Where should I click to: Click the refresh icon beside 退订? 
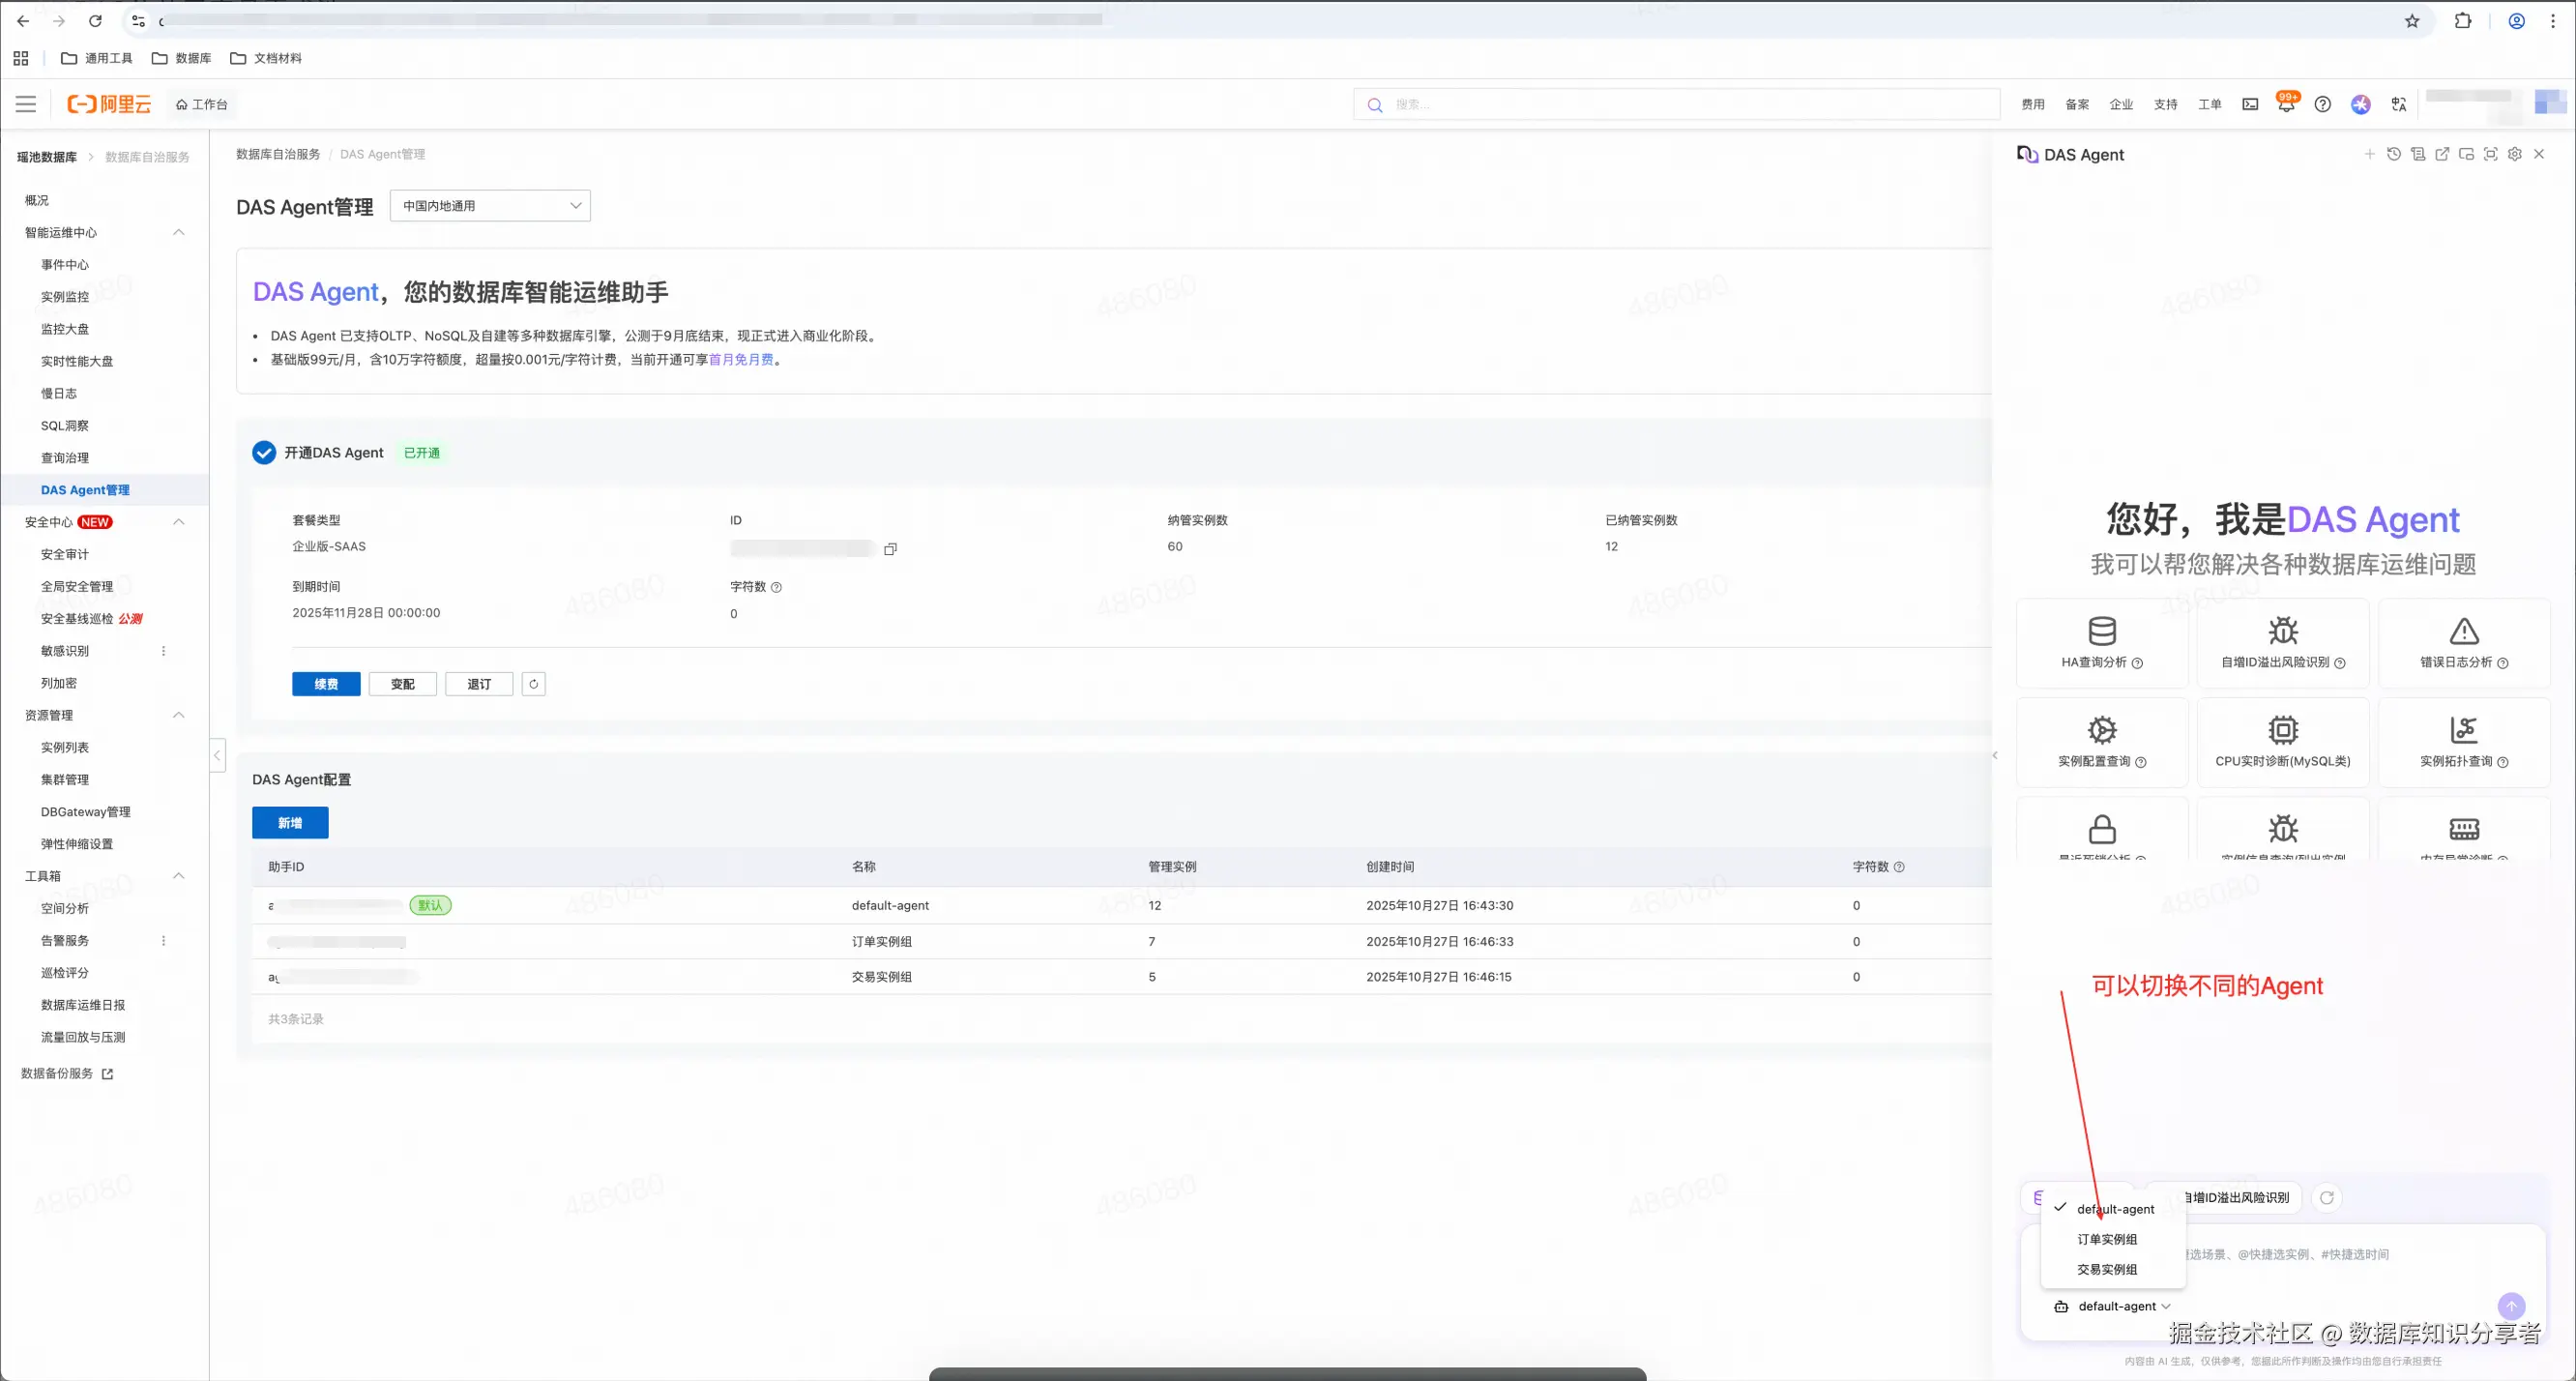(534, 684)
